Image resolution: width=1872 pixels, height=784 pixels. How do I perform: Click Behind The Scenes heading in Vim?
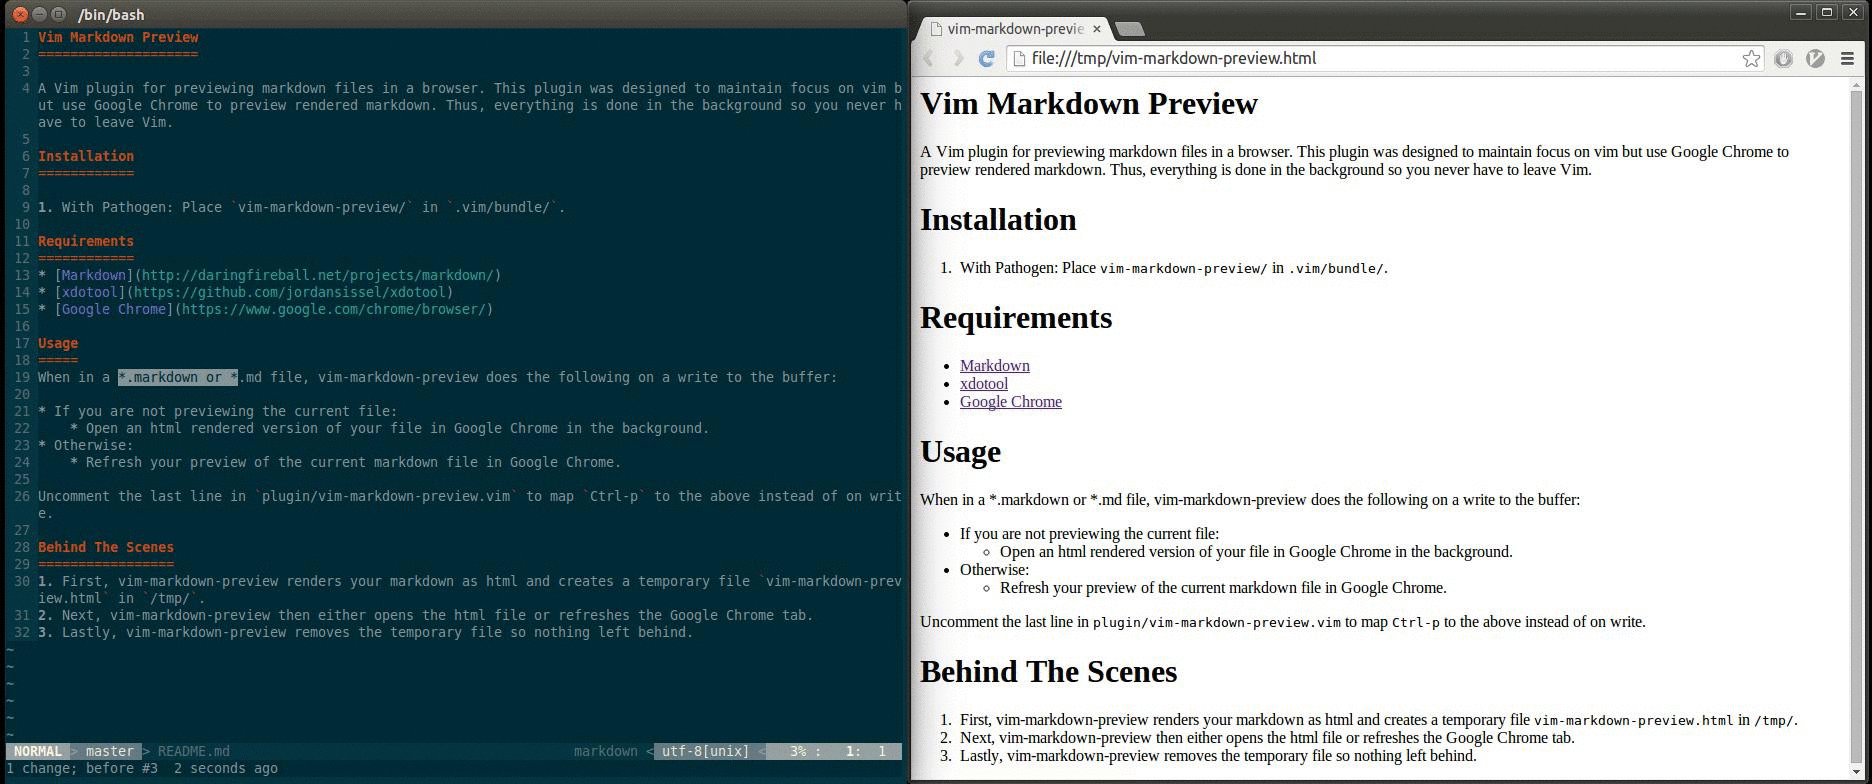[x=106, y=547]
